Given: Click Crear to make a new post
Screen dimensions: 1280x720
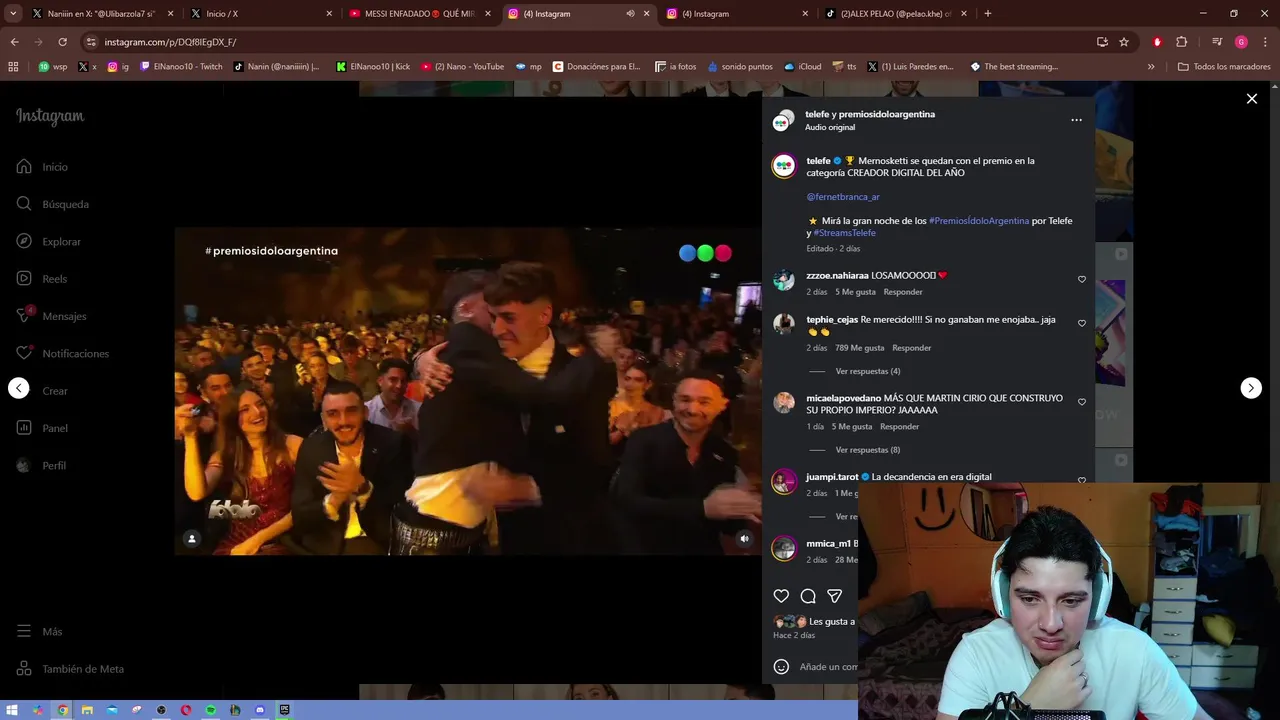Looking at the screenshot, I should click(42, 391).
